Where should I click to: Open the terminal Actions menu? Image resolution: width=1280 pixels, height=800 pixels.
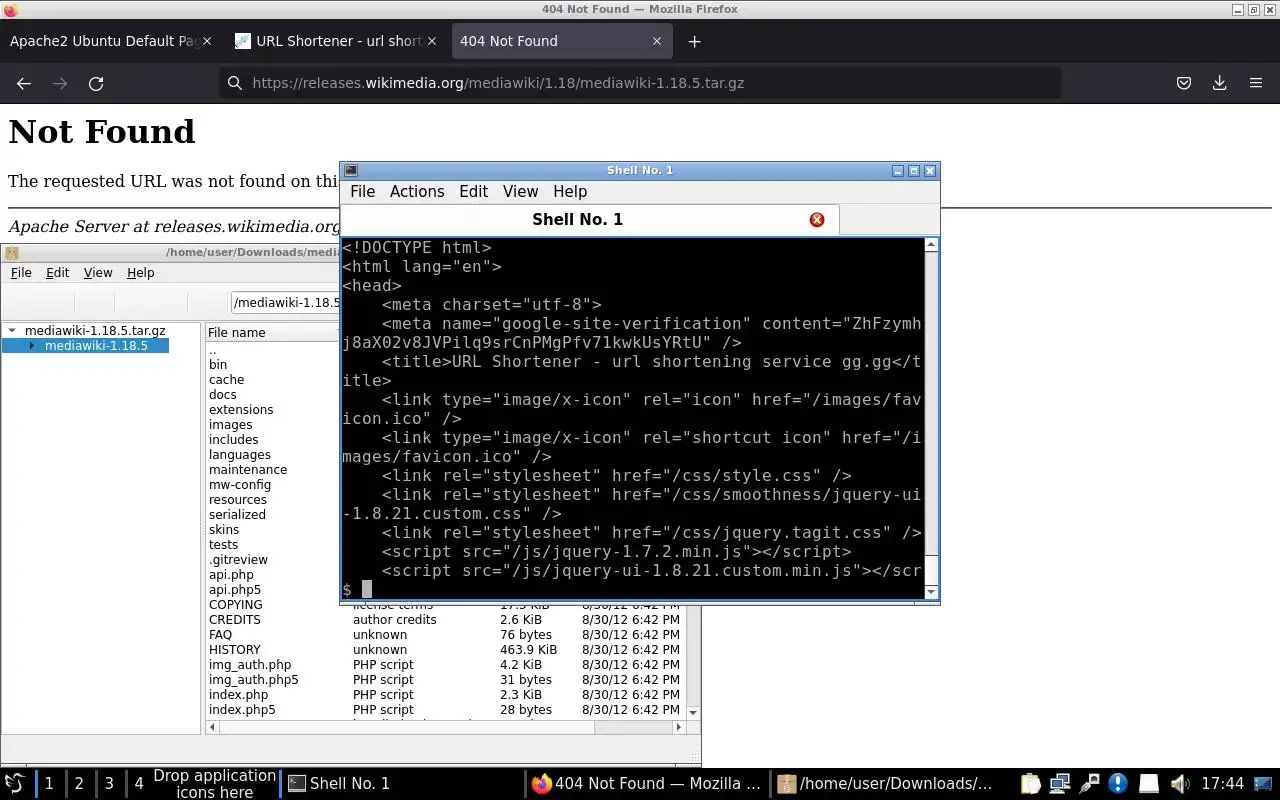click(417, 191)
